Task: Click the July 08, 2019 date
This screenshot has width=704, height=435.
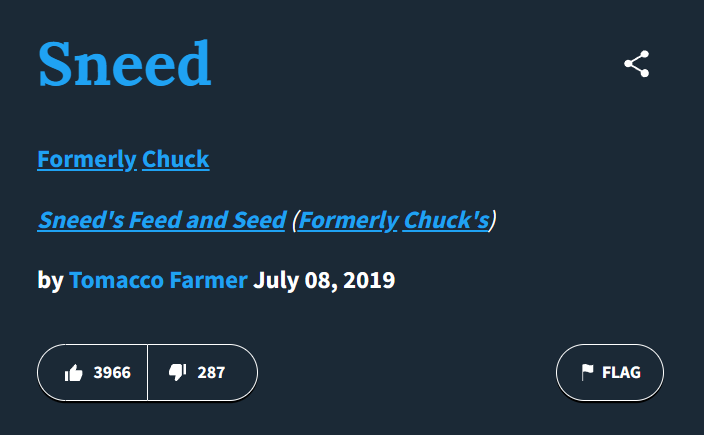Action: [x=324, y=281]
